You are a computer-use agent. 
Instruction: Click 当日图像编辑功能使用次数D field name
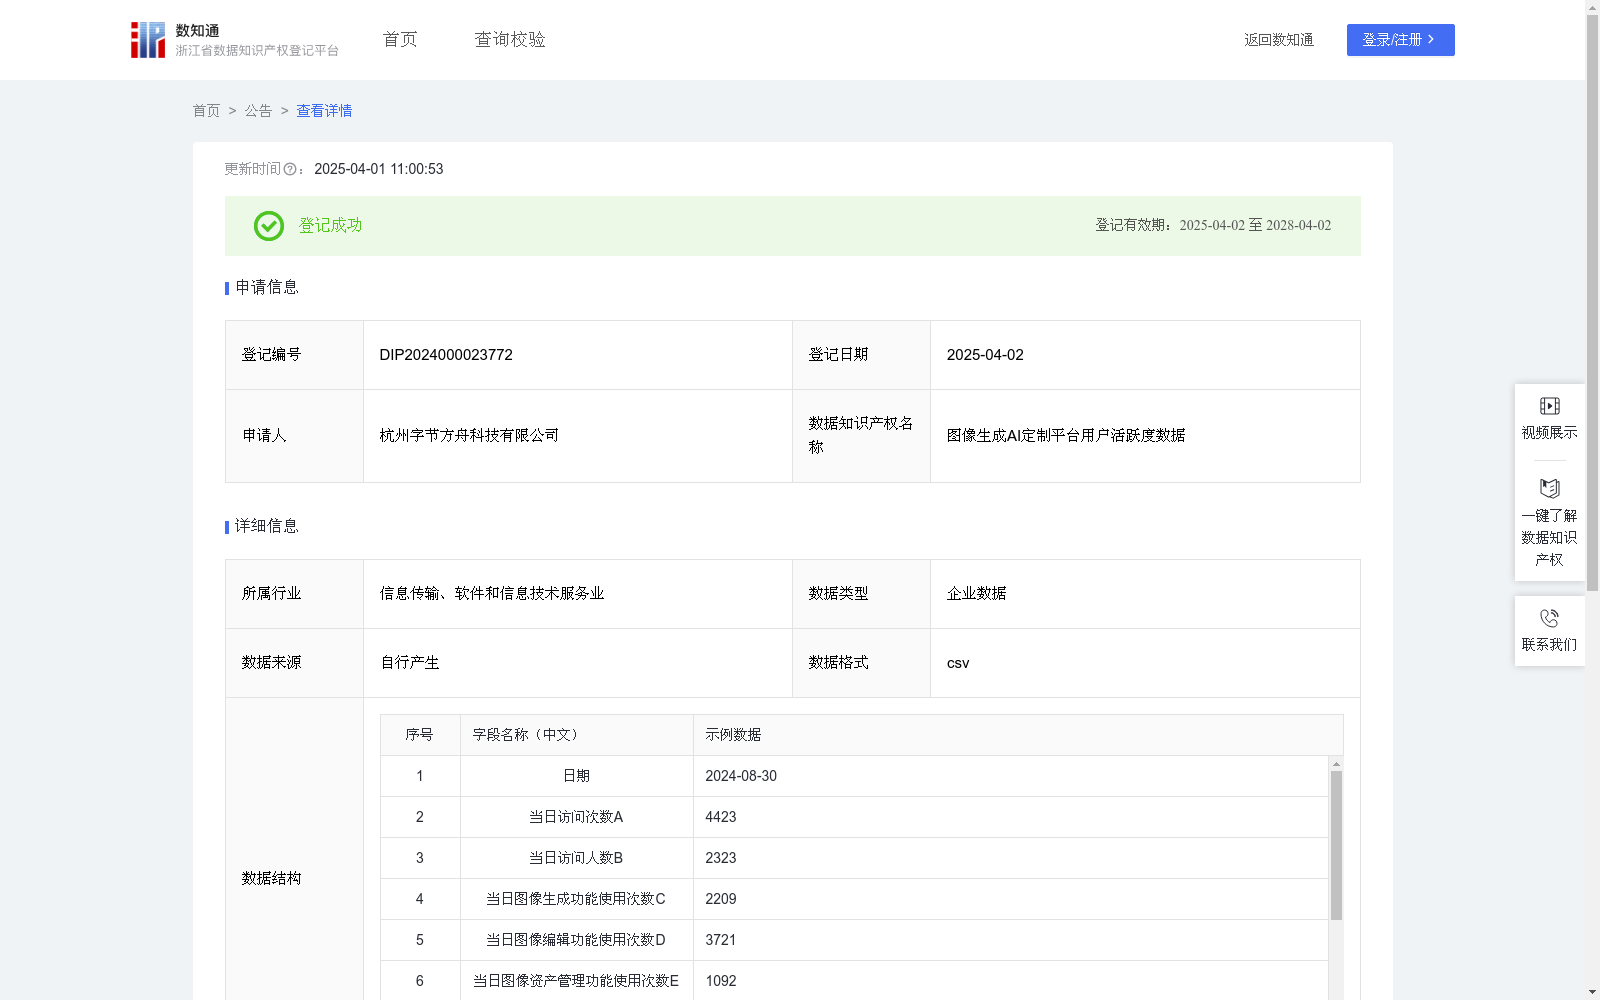tap(576, 940)
